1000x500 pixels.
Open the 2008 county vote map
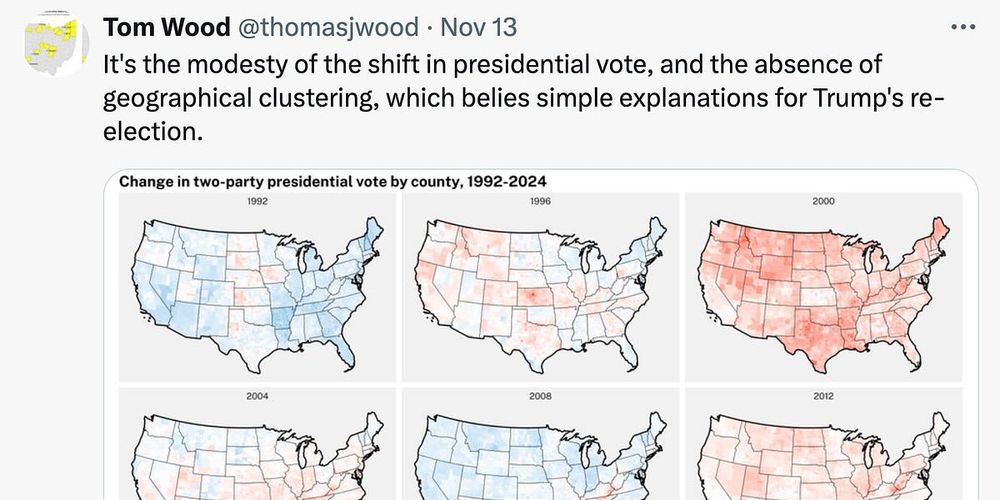pos(540,444)
